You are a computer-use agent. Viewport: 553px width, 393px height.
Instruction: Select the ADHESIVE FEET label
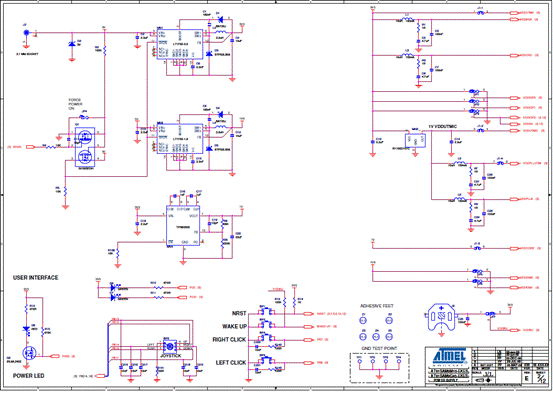click(x=377, y=306)
